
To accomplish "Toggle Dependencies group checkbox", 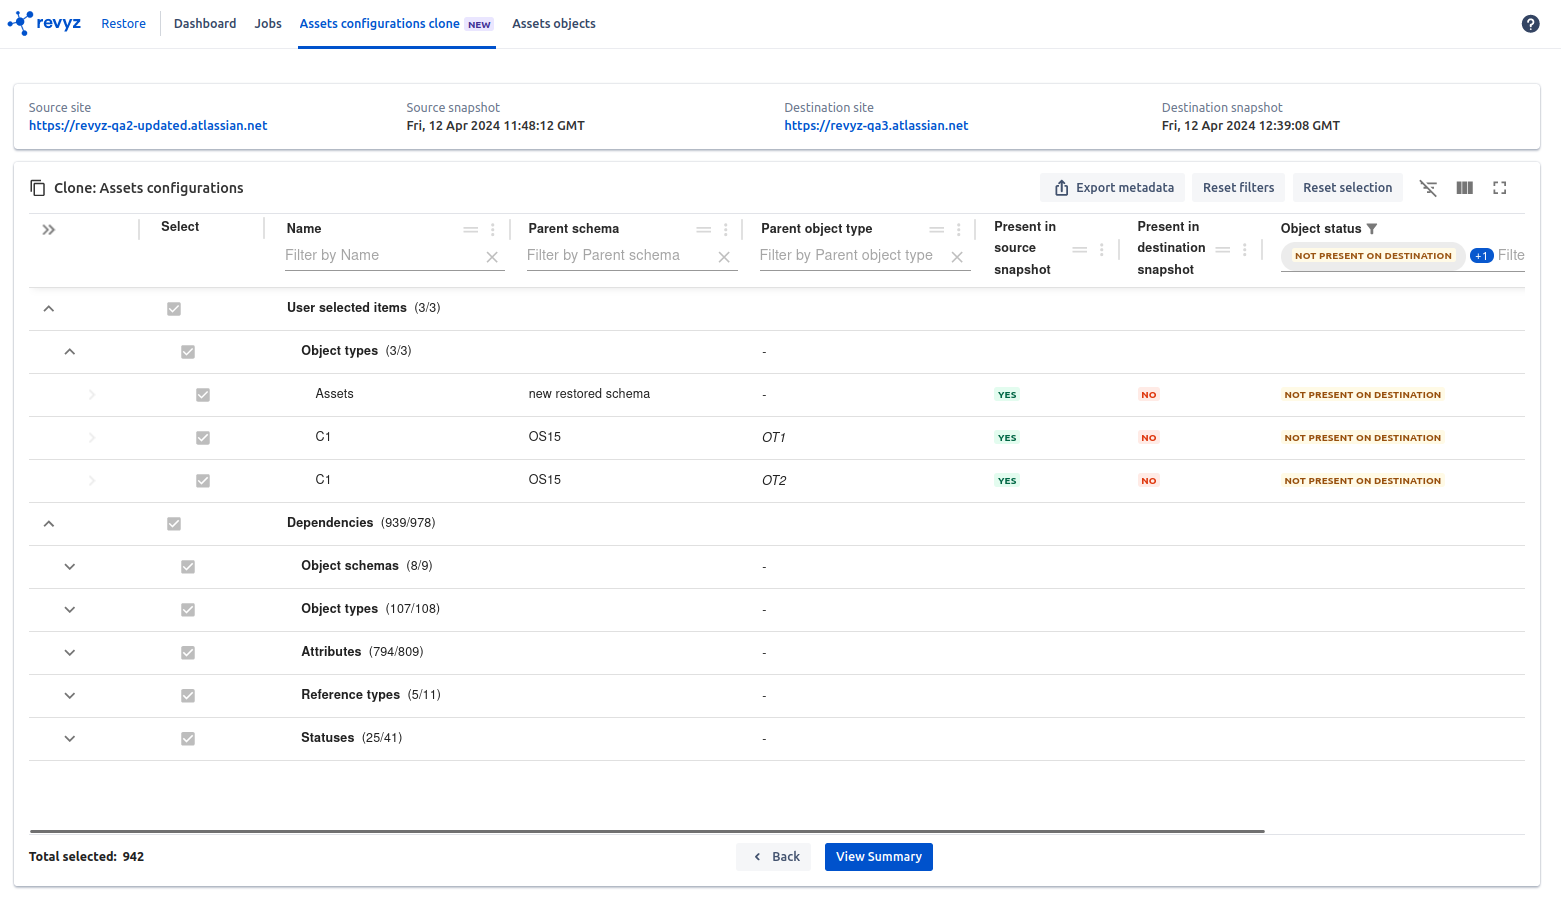I will click(x=174, y=524).
